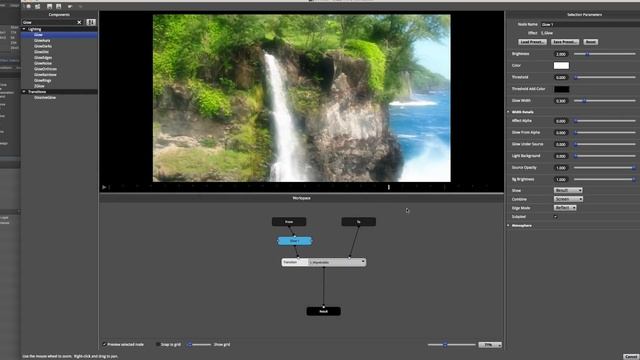Click the Glow Width slider
Viewport: 640px width, 360px height.
click(605, 100)
